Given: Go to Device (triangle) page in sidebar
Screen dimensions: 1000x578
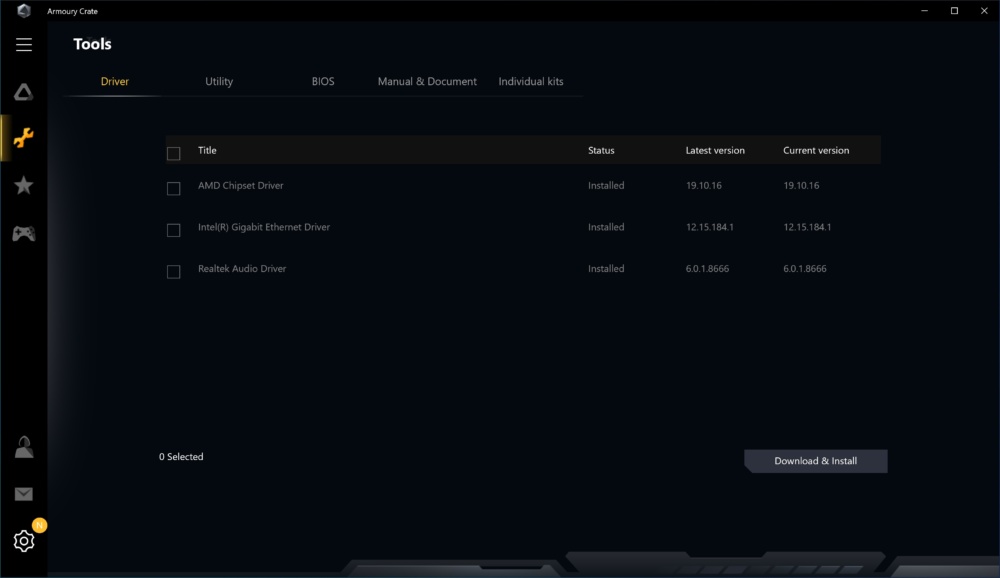Looking at the screenshot, I should [x=24, y=93].
